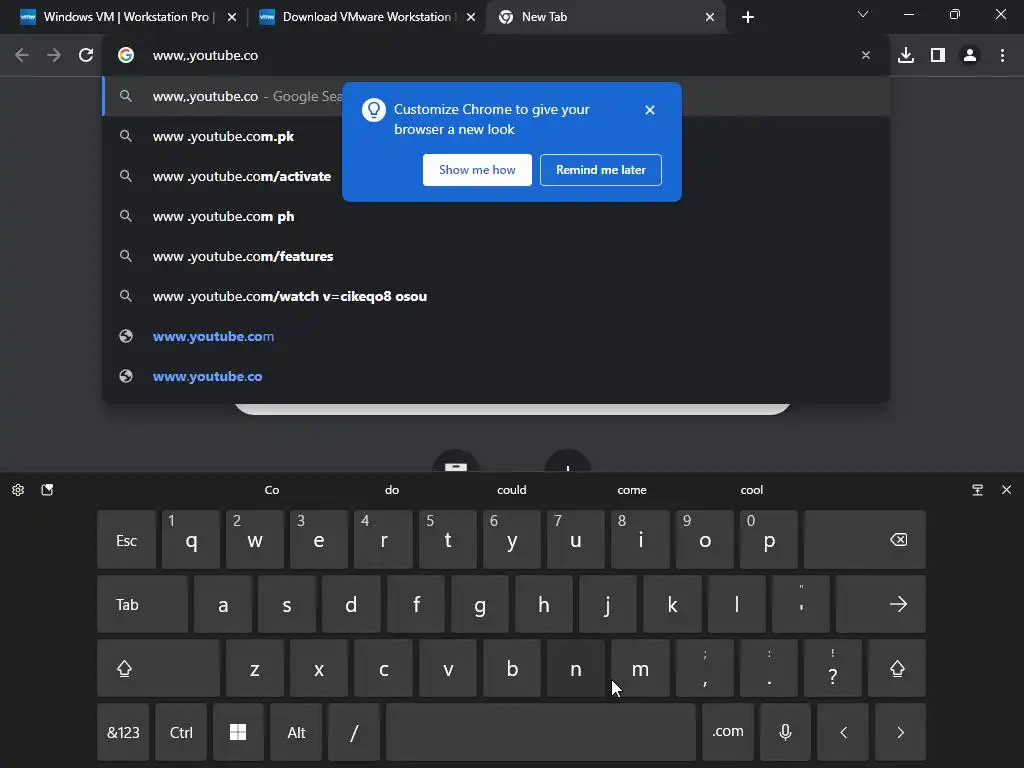Click the back navigation arrow

(x=22, y=56)
